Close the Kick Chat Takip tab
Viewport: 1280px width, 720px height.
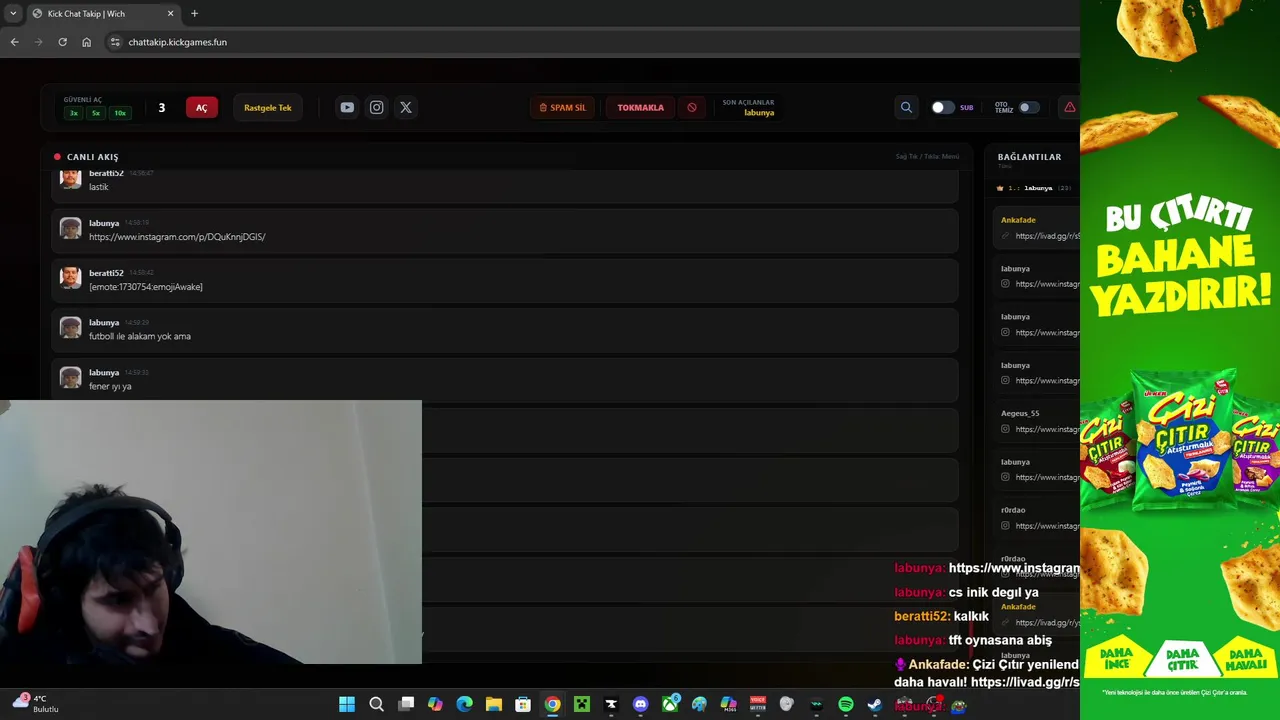[170, 13]
